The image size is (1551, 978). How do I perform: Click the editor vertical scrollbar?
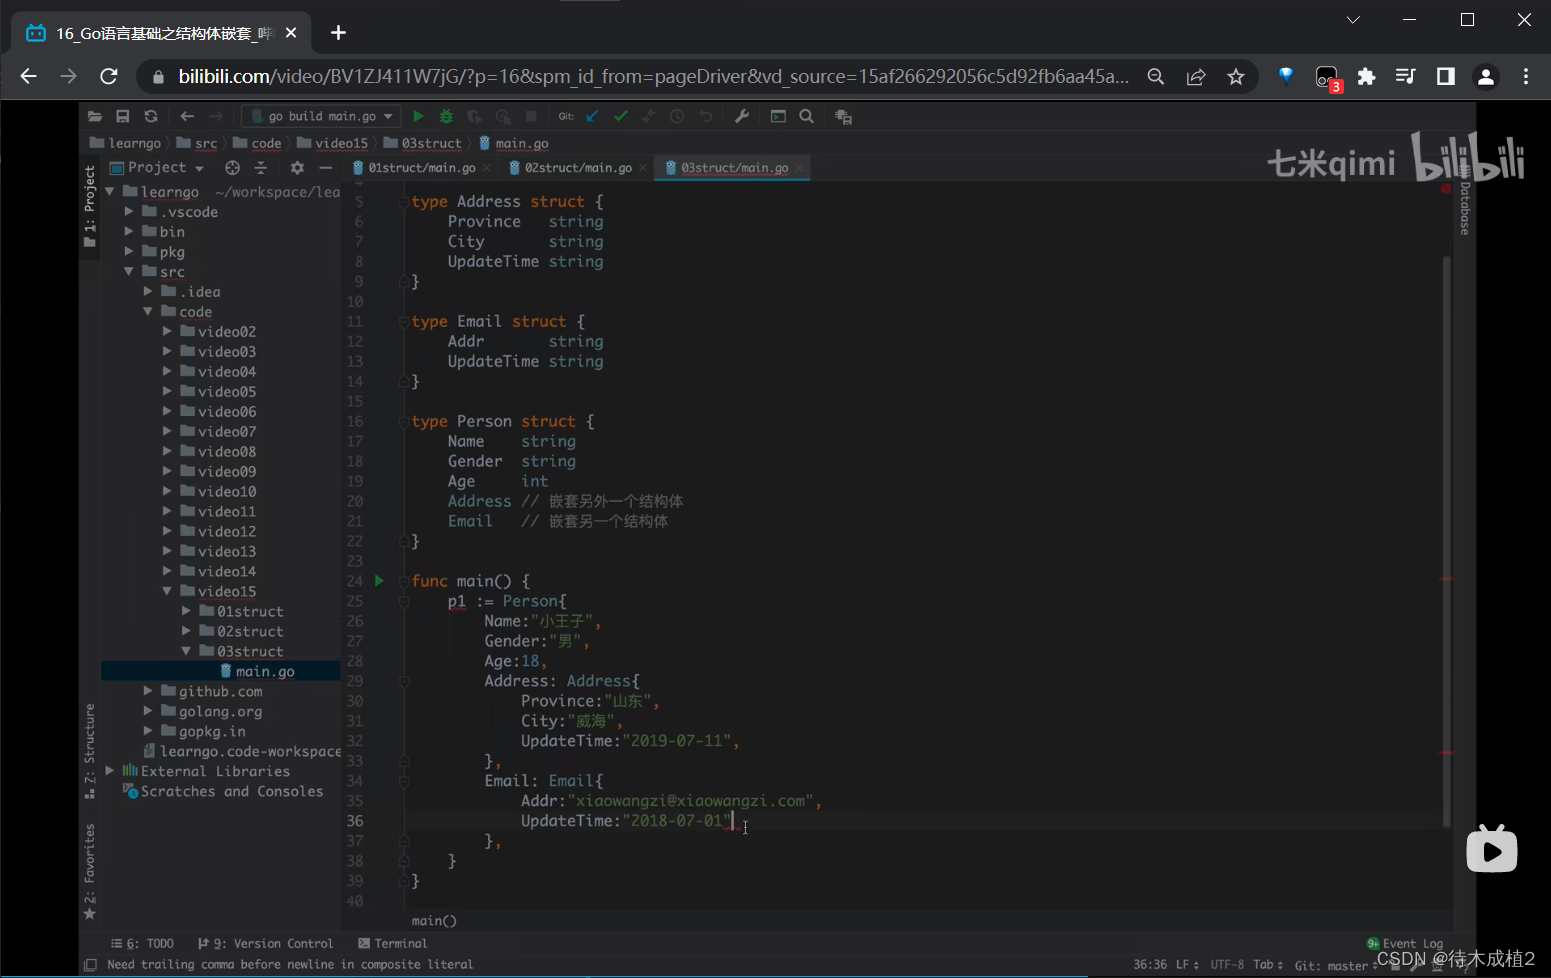pyautogui.click(x=1446, y=540)
